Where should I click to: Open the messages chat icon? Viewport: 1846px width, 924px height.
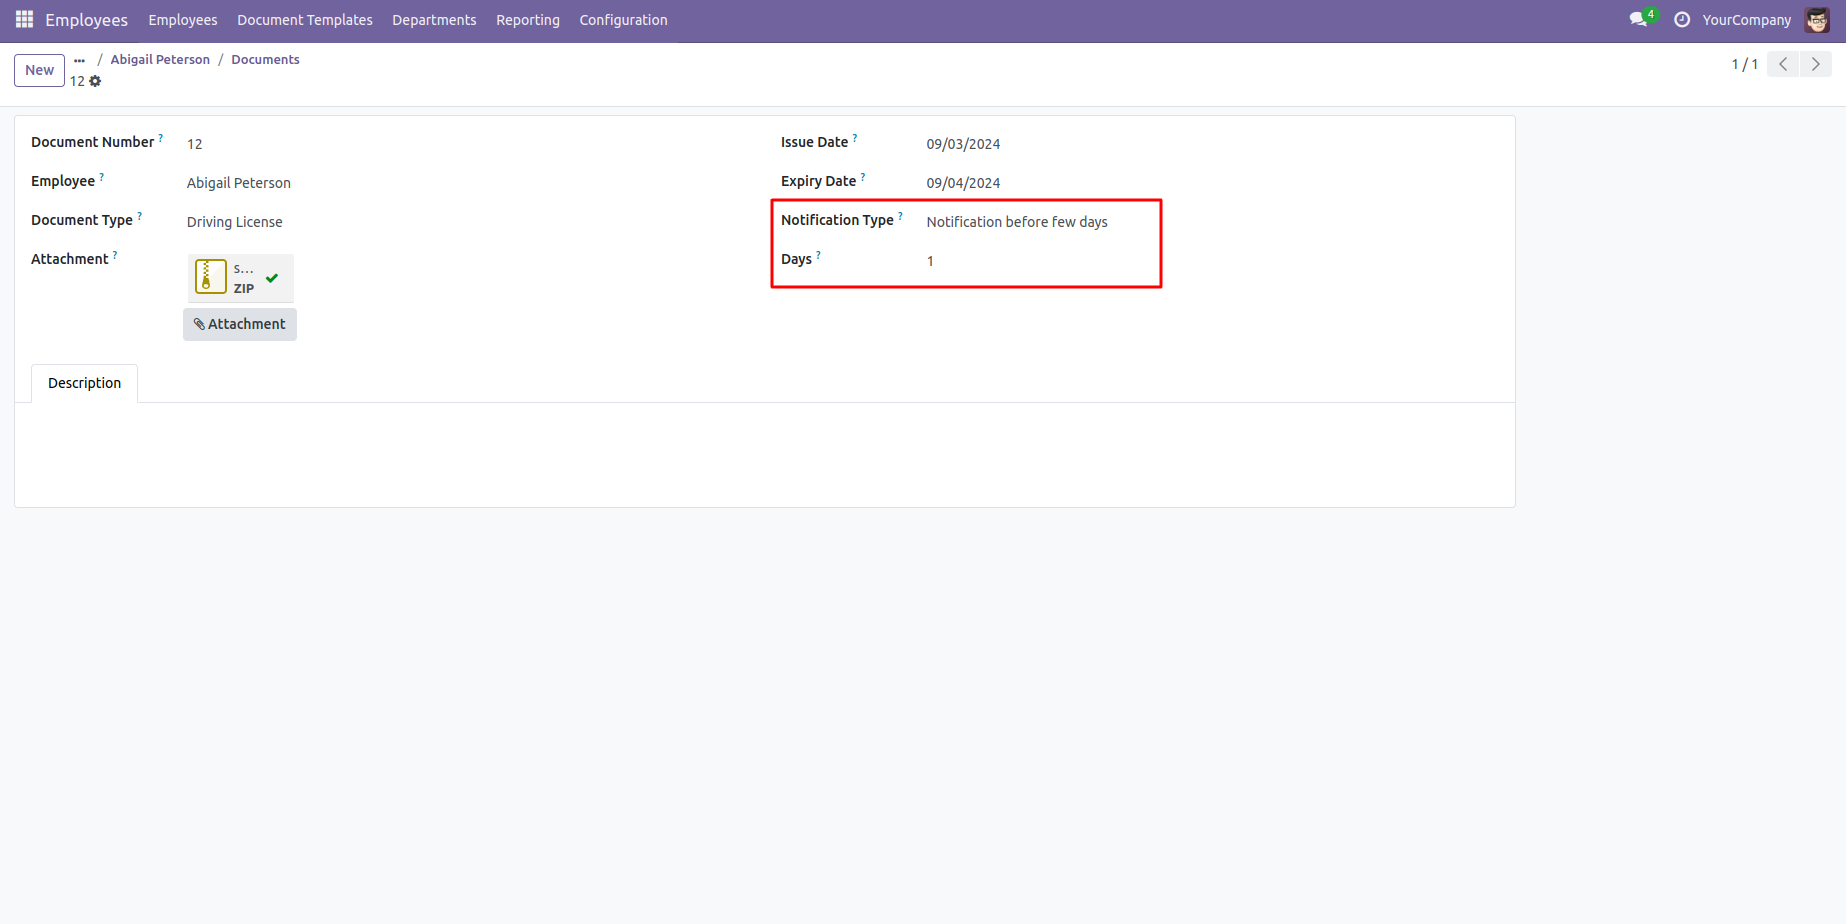pyautogui.click(x=1638, y=20)
